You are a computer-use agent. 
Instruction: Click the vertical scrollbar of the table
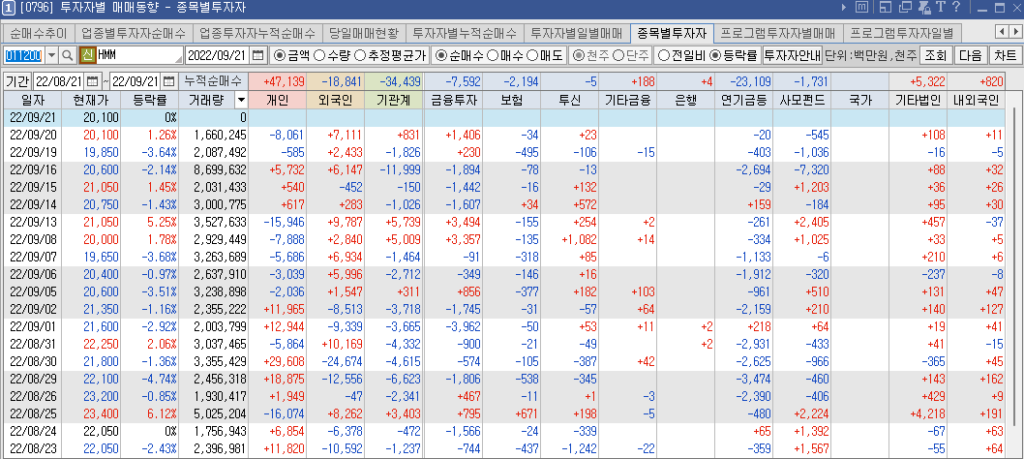point(1016,280)
